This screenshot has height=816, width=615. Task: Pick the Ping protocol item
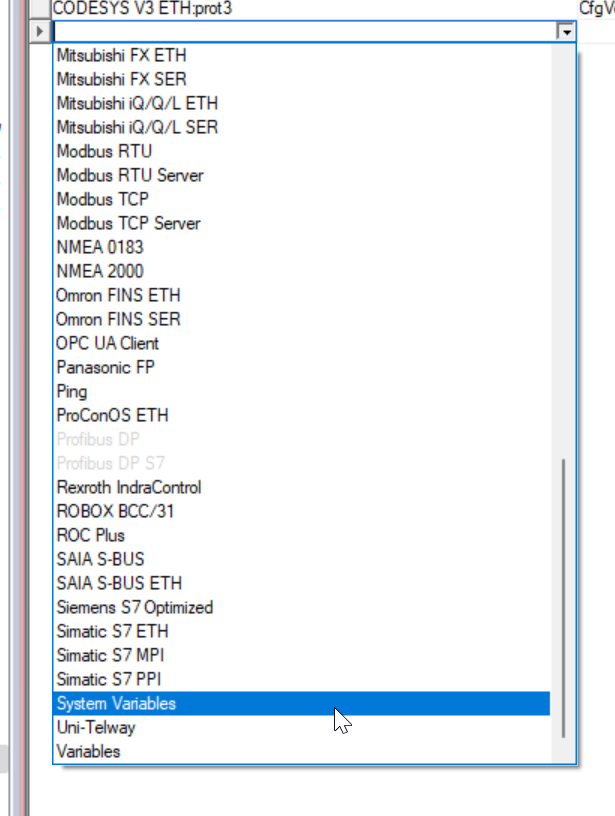pos(302,391)
